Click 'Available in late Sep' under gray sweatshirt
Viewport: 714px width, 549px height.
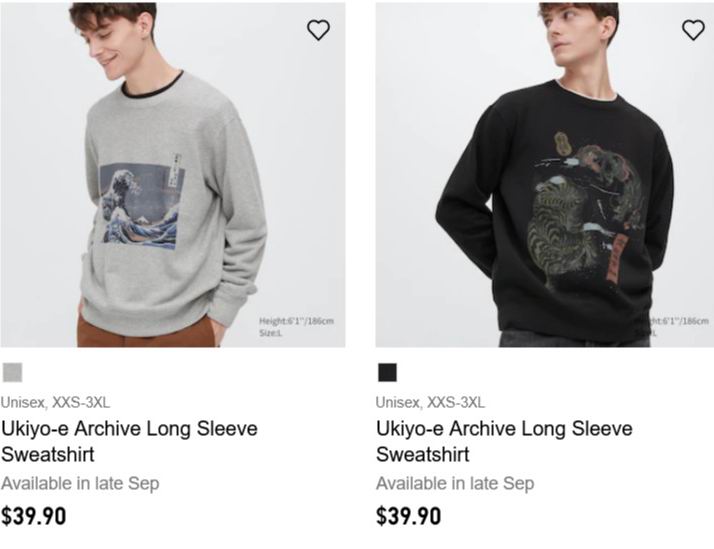80,483
